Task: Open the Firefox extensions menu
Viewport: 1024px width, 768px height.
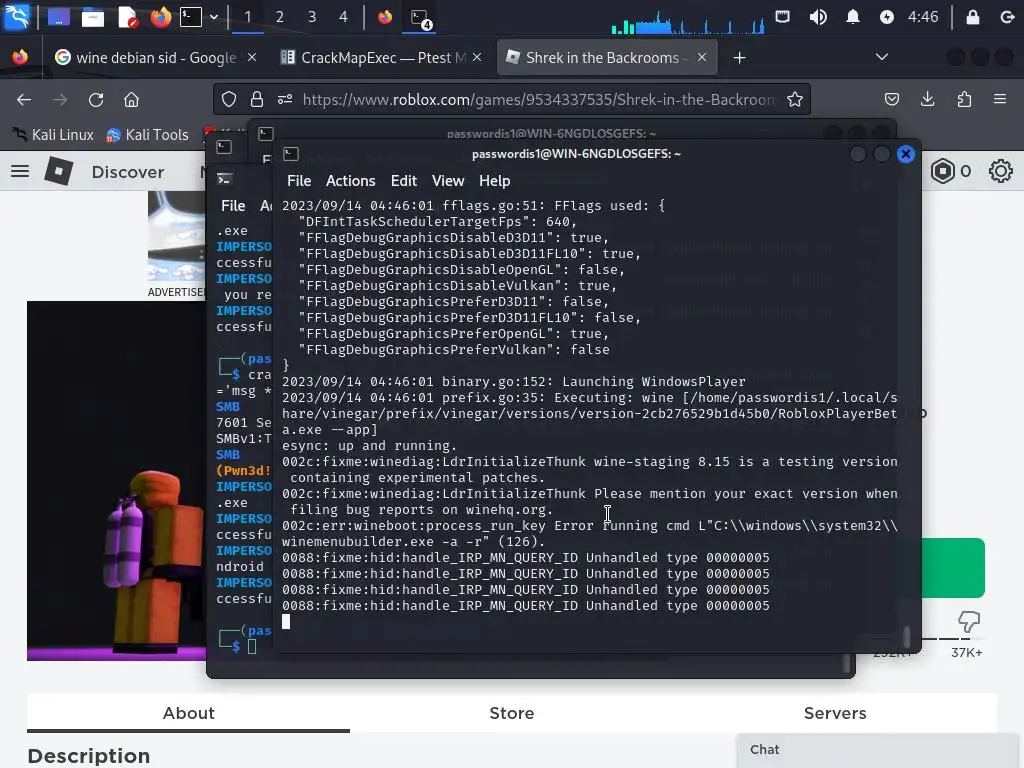Action: 964,99
